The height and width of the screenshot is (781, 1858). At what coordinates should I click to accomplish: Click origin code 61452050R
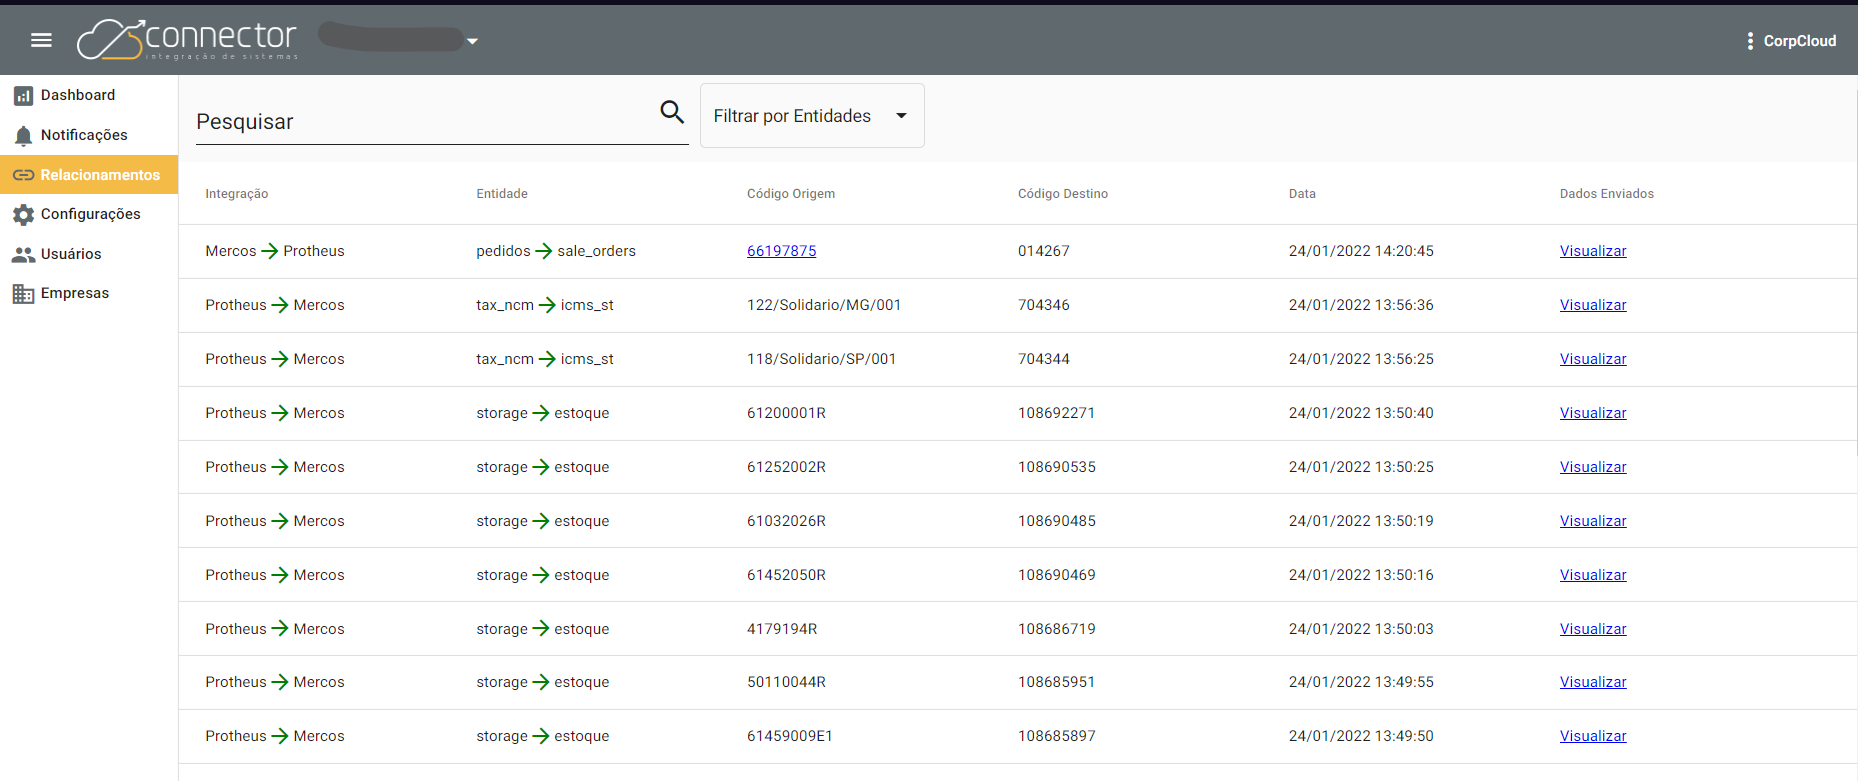click(787, 575)
